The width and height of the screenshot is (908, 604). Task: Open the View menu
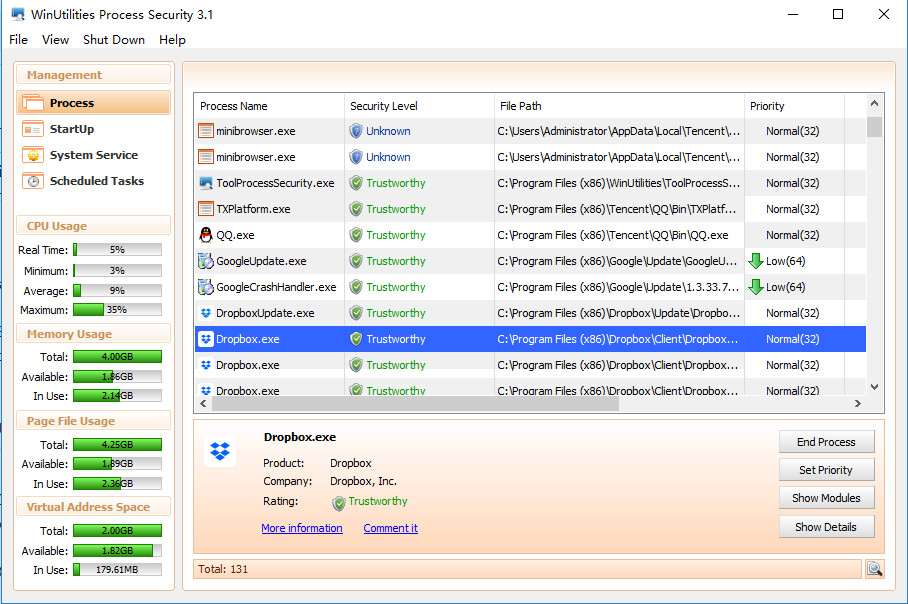pos(56,40)
